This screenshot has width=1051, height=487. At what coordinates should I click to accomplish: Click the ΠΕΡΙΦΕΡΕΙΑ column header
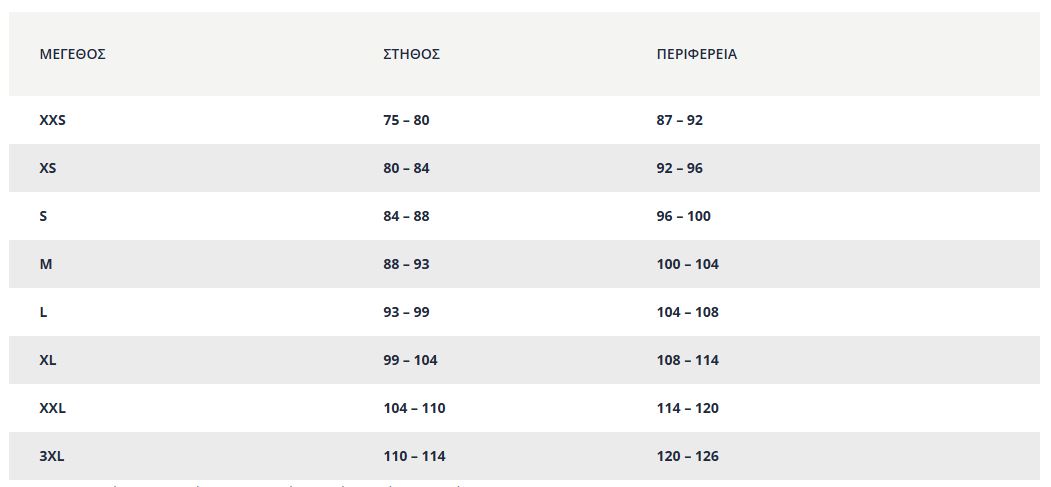pyautogui.click(x=696, y=54)
